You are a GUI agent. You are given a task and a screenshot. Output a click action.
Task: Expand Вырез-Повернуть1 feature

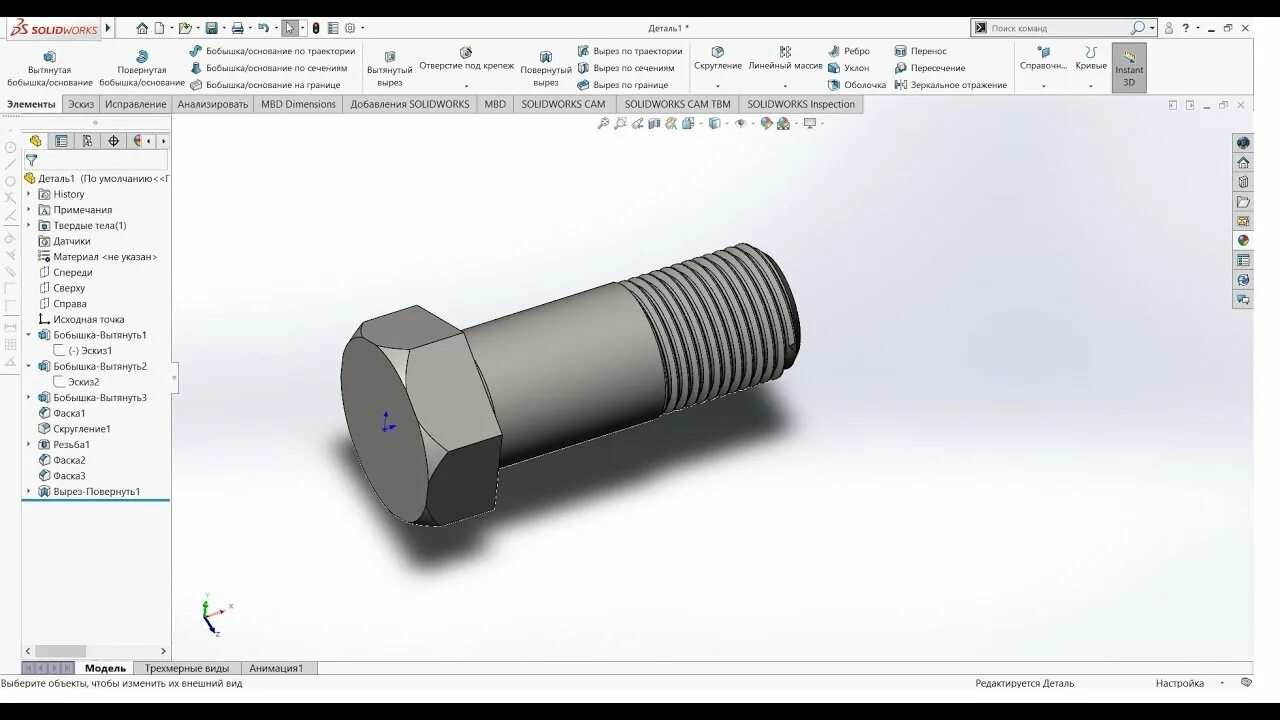coord(28,491)
